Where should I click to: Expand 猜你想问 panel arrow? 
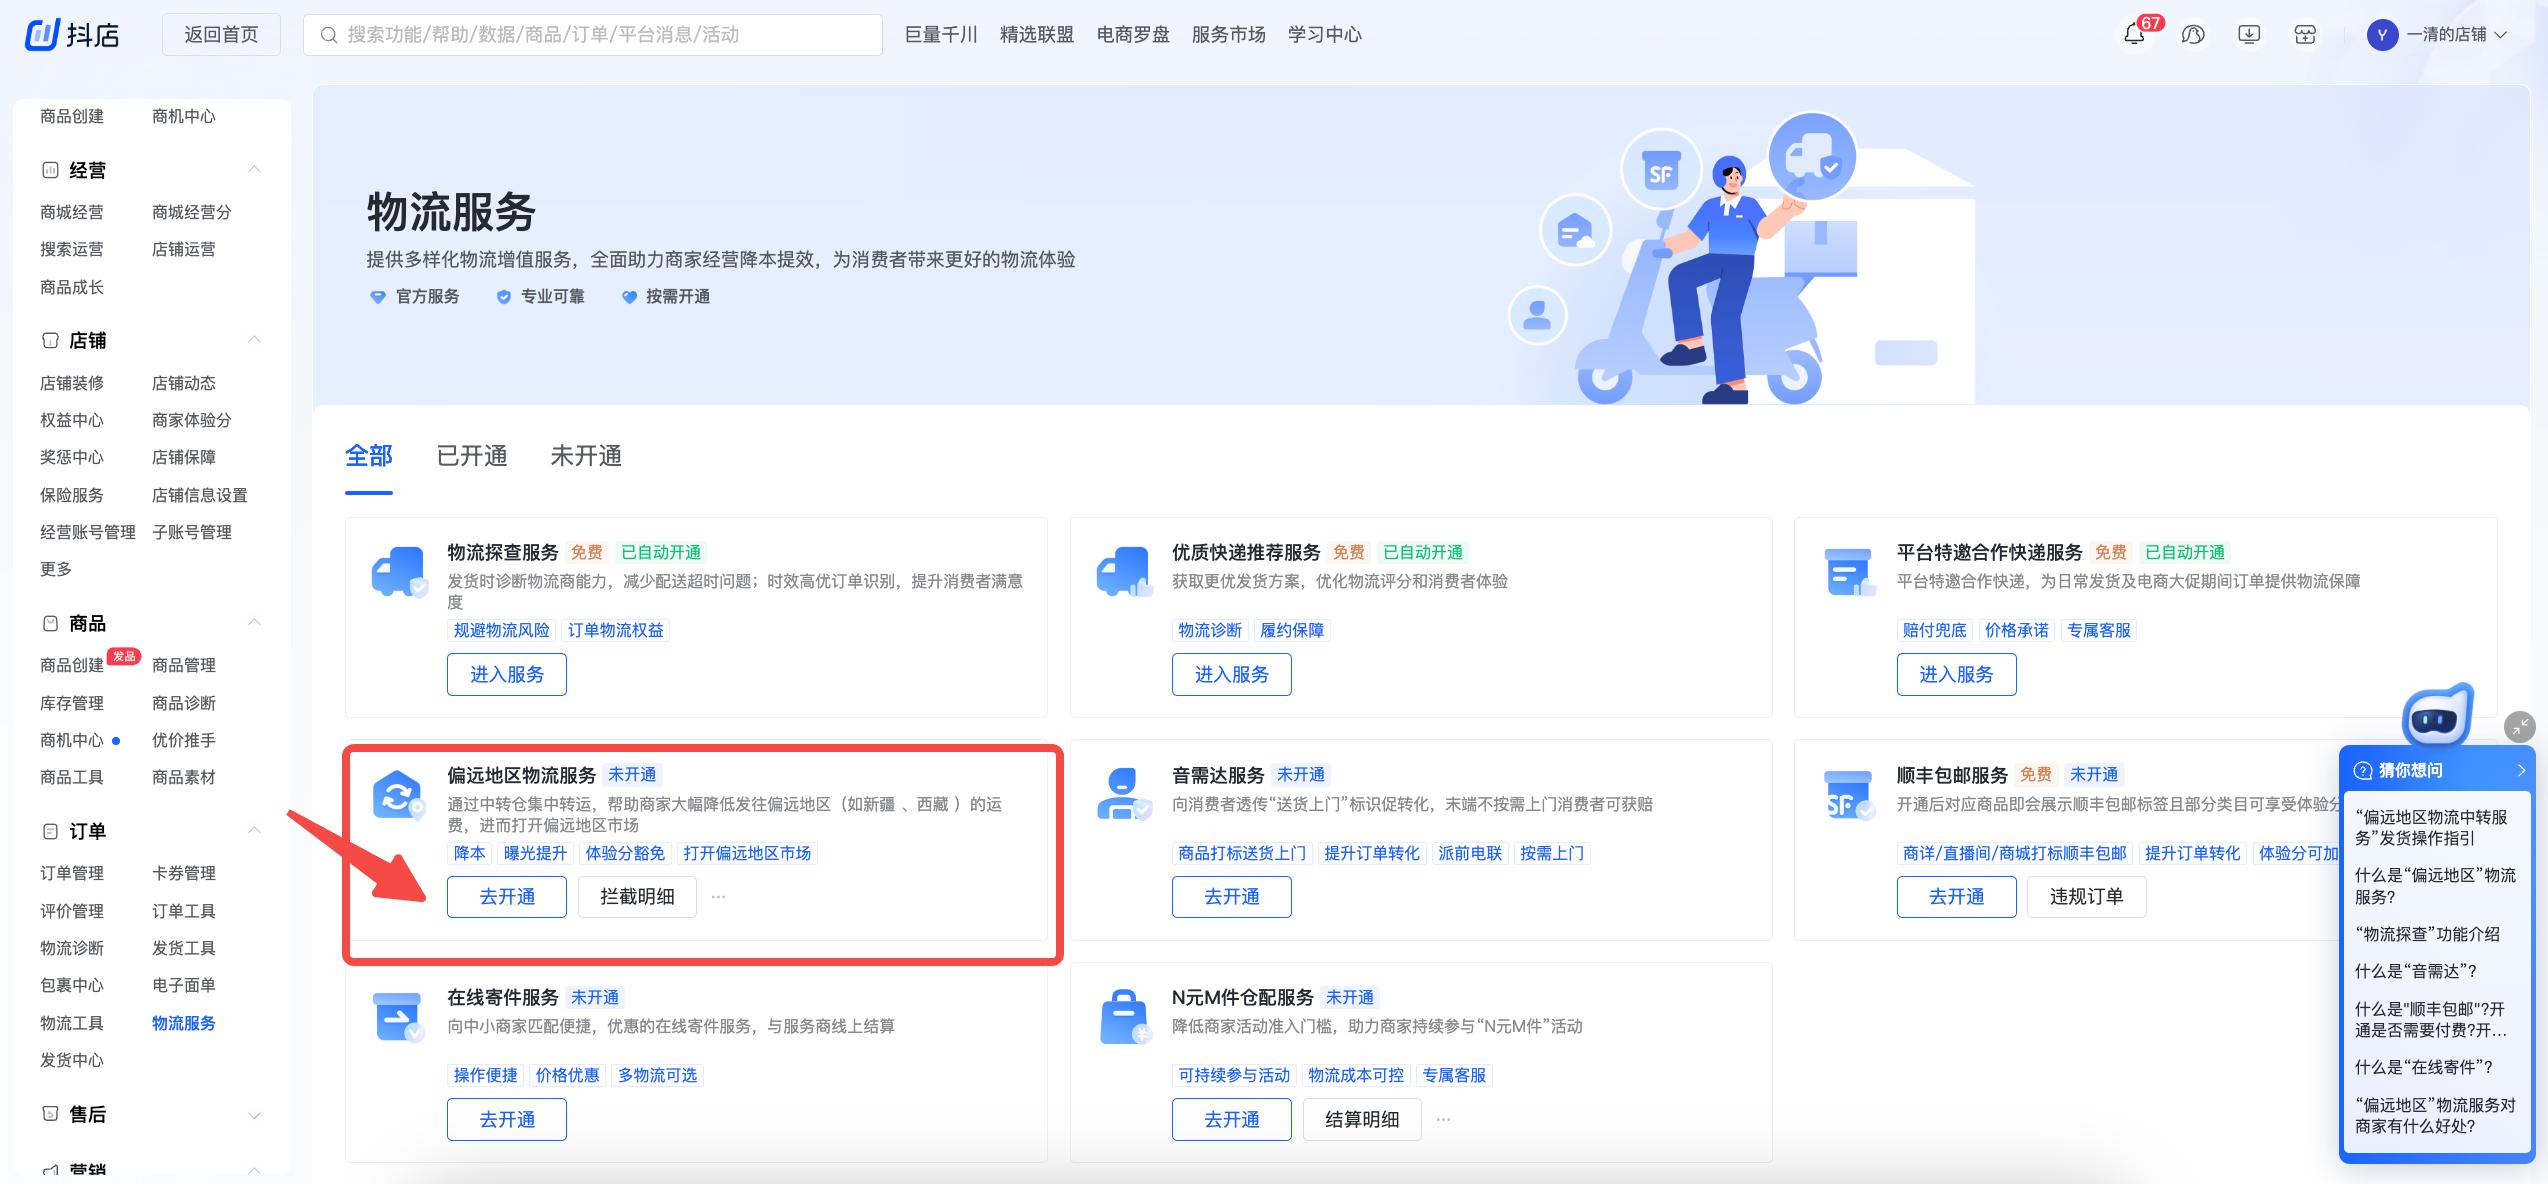coord(2521,770)
